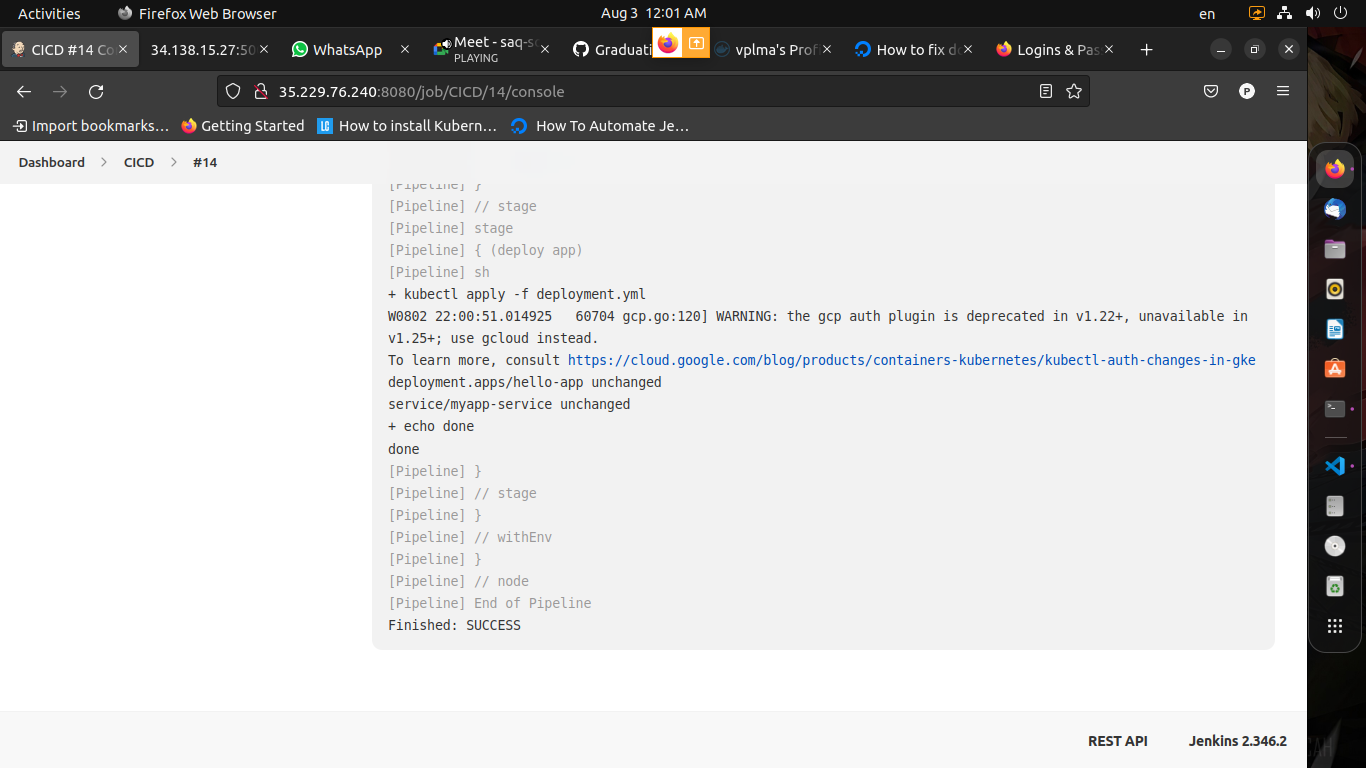Open Ubuntu Software from the dock
This screenshot has width=1366, height=768.
click(1334, 368)
